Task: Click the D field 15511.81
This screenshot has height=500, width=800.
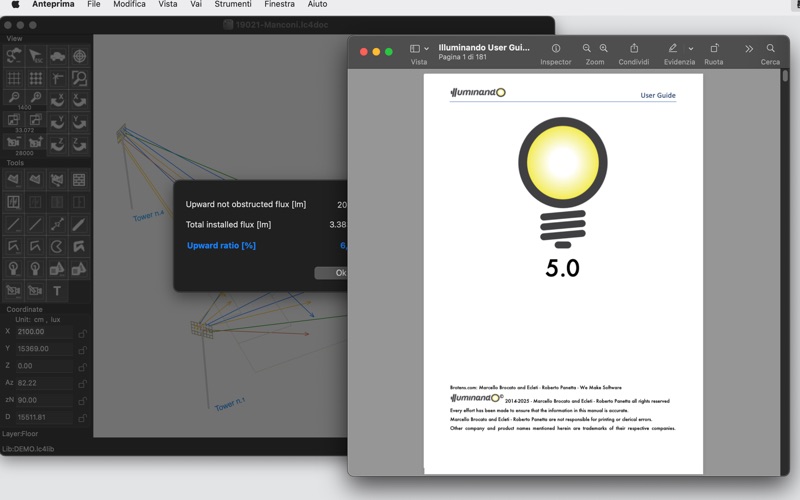Action: (x=44, y=417)
